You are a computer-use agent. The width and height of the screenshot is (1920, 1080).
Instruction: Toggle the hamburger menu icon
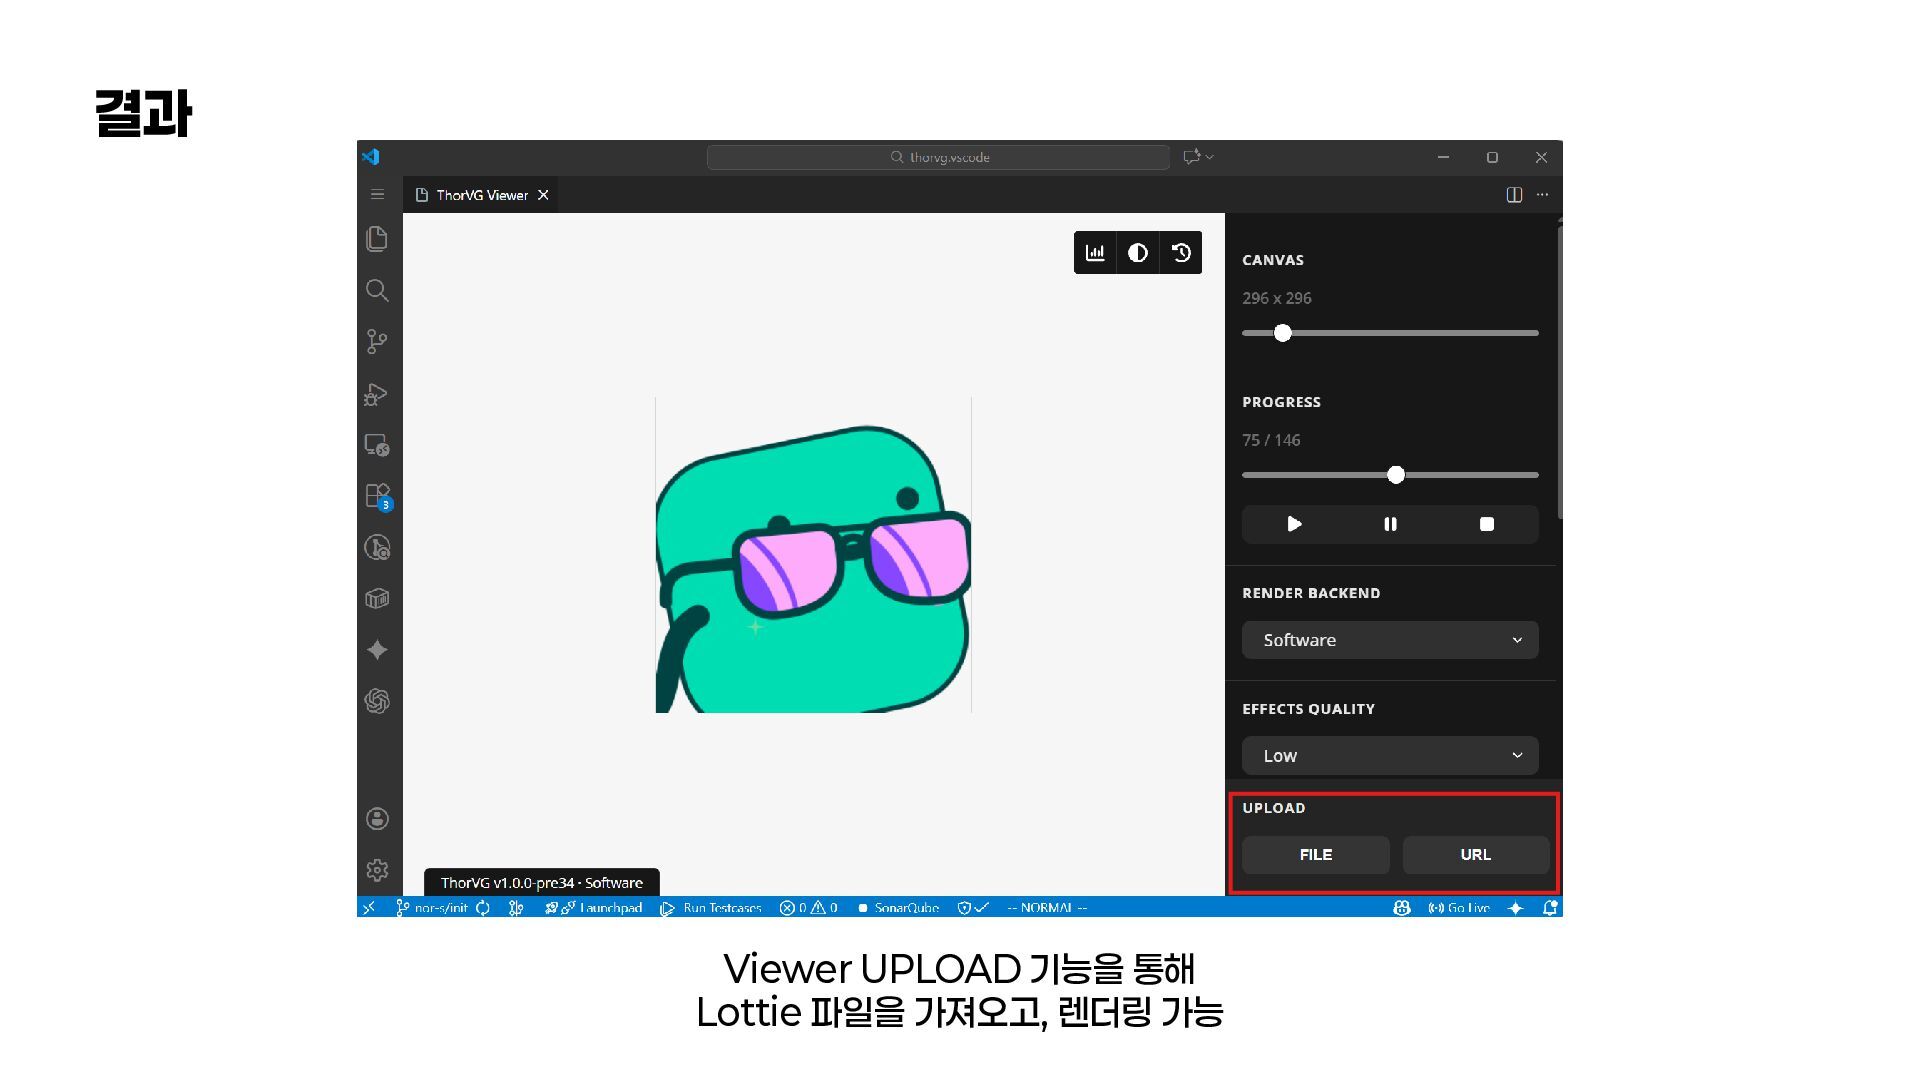pos(377,195)
